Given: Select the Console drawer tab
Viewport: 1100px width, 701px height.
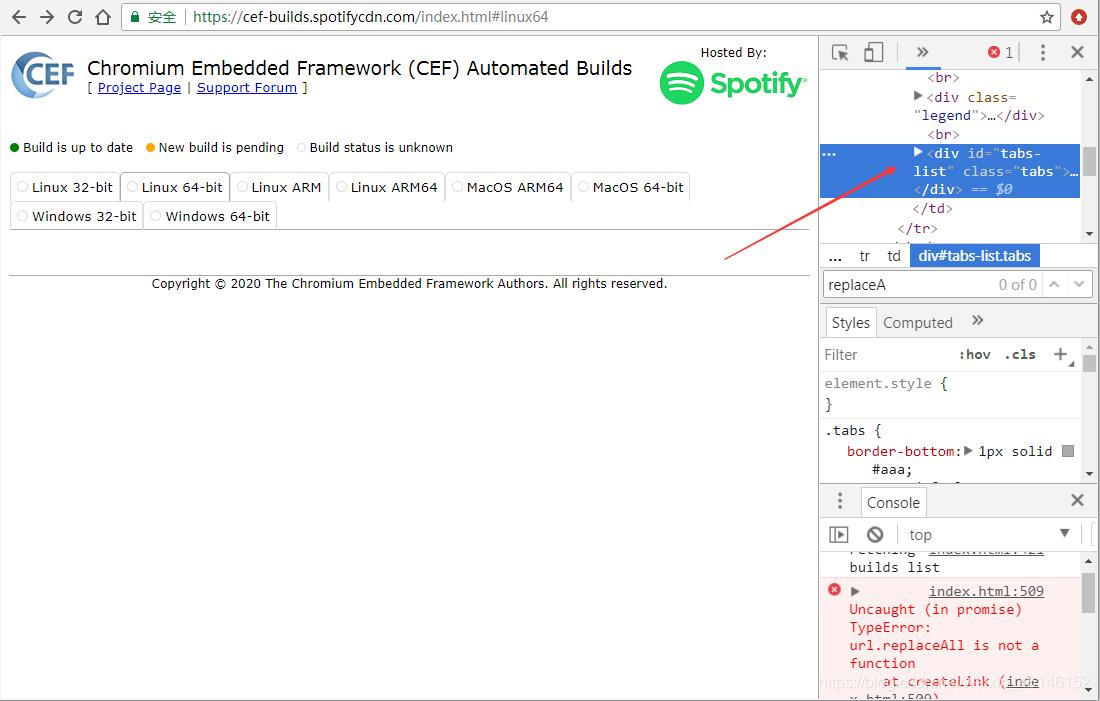Looking at the screenshot, I should (x=893, y=502).
